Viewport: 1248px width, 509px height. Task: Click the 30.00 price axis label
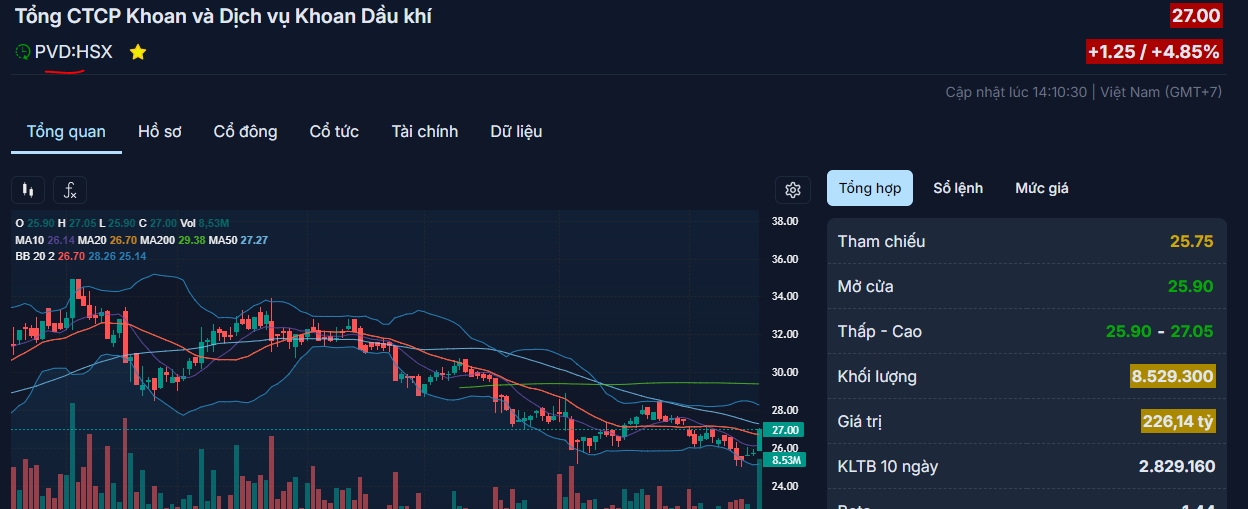[785, 372]
